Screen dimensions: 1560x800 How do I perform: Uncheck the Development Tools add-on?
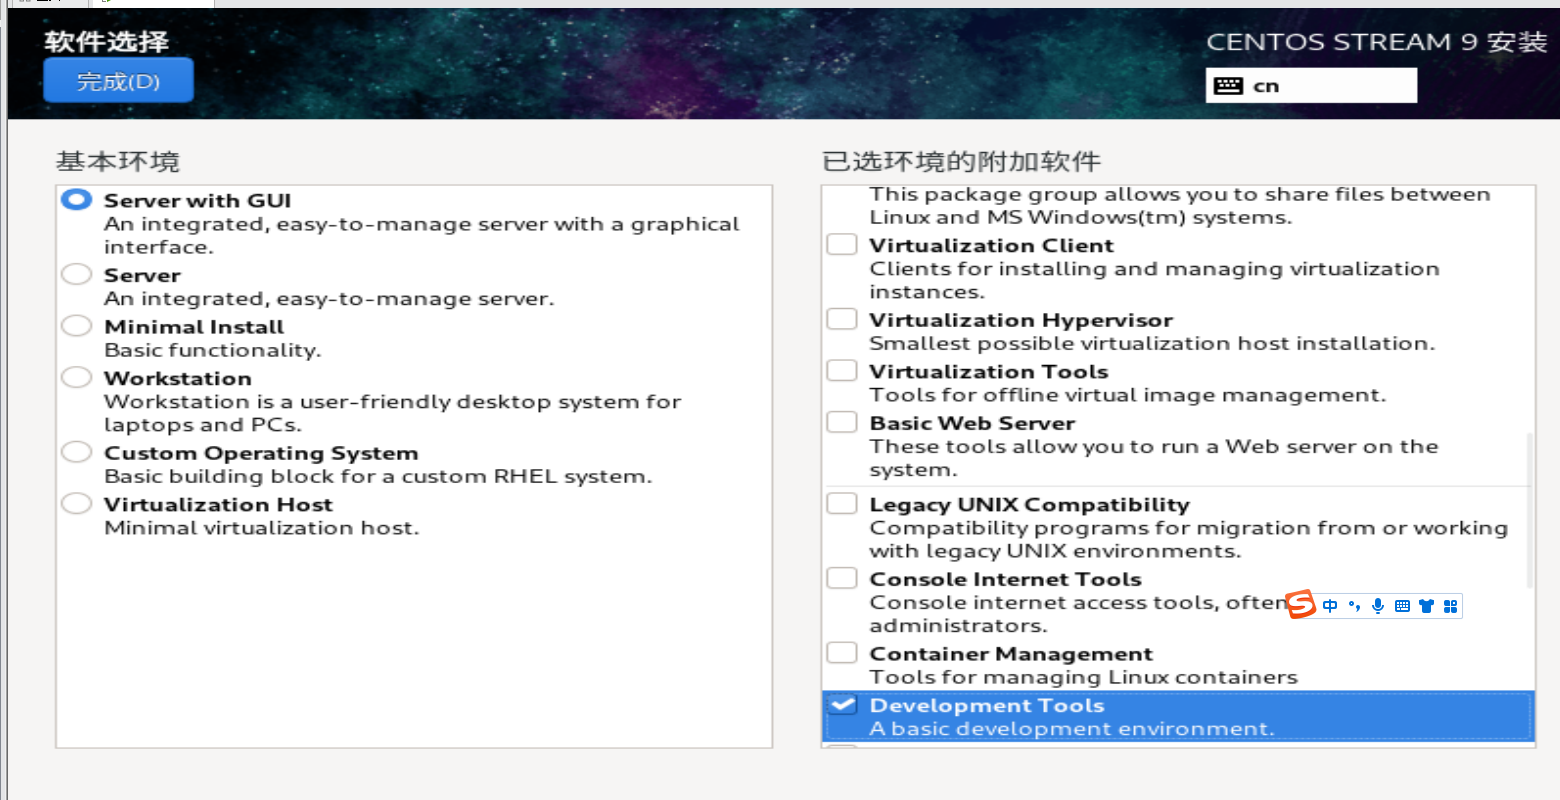point(843,704)
